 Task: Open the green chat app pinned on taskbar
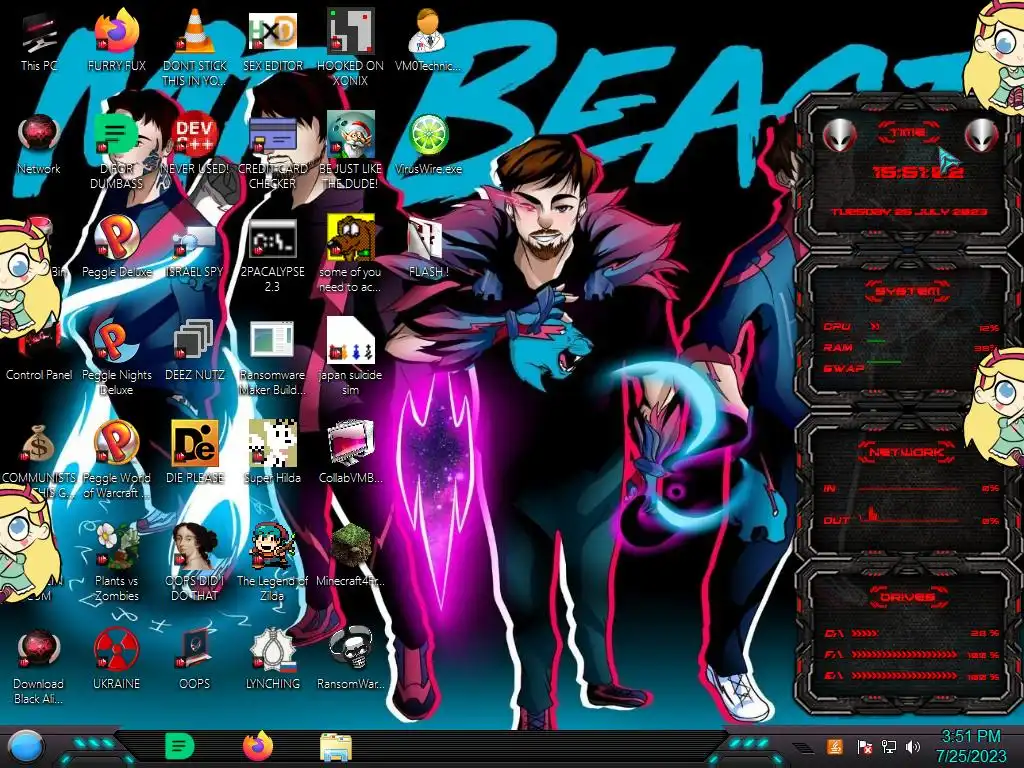point(180,746)
